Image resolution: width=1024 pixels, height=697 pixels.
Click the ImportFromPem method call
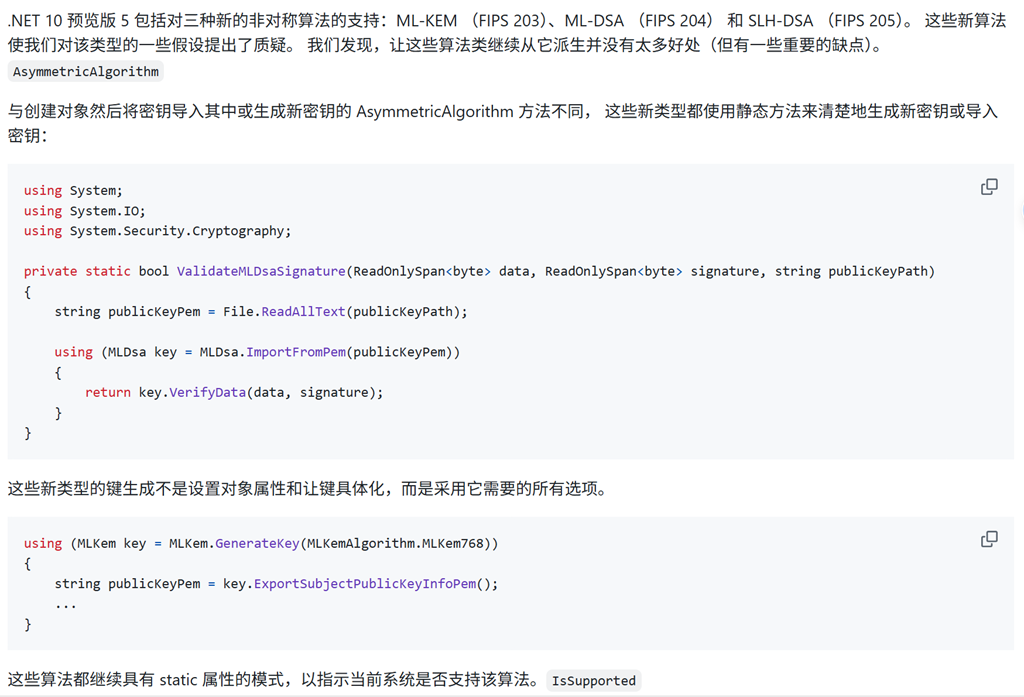[296, 352]
